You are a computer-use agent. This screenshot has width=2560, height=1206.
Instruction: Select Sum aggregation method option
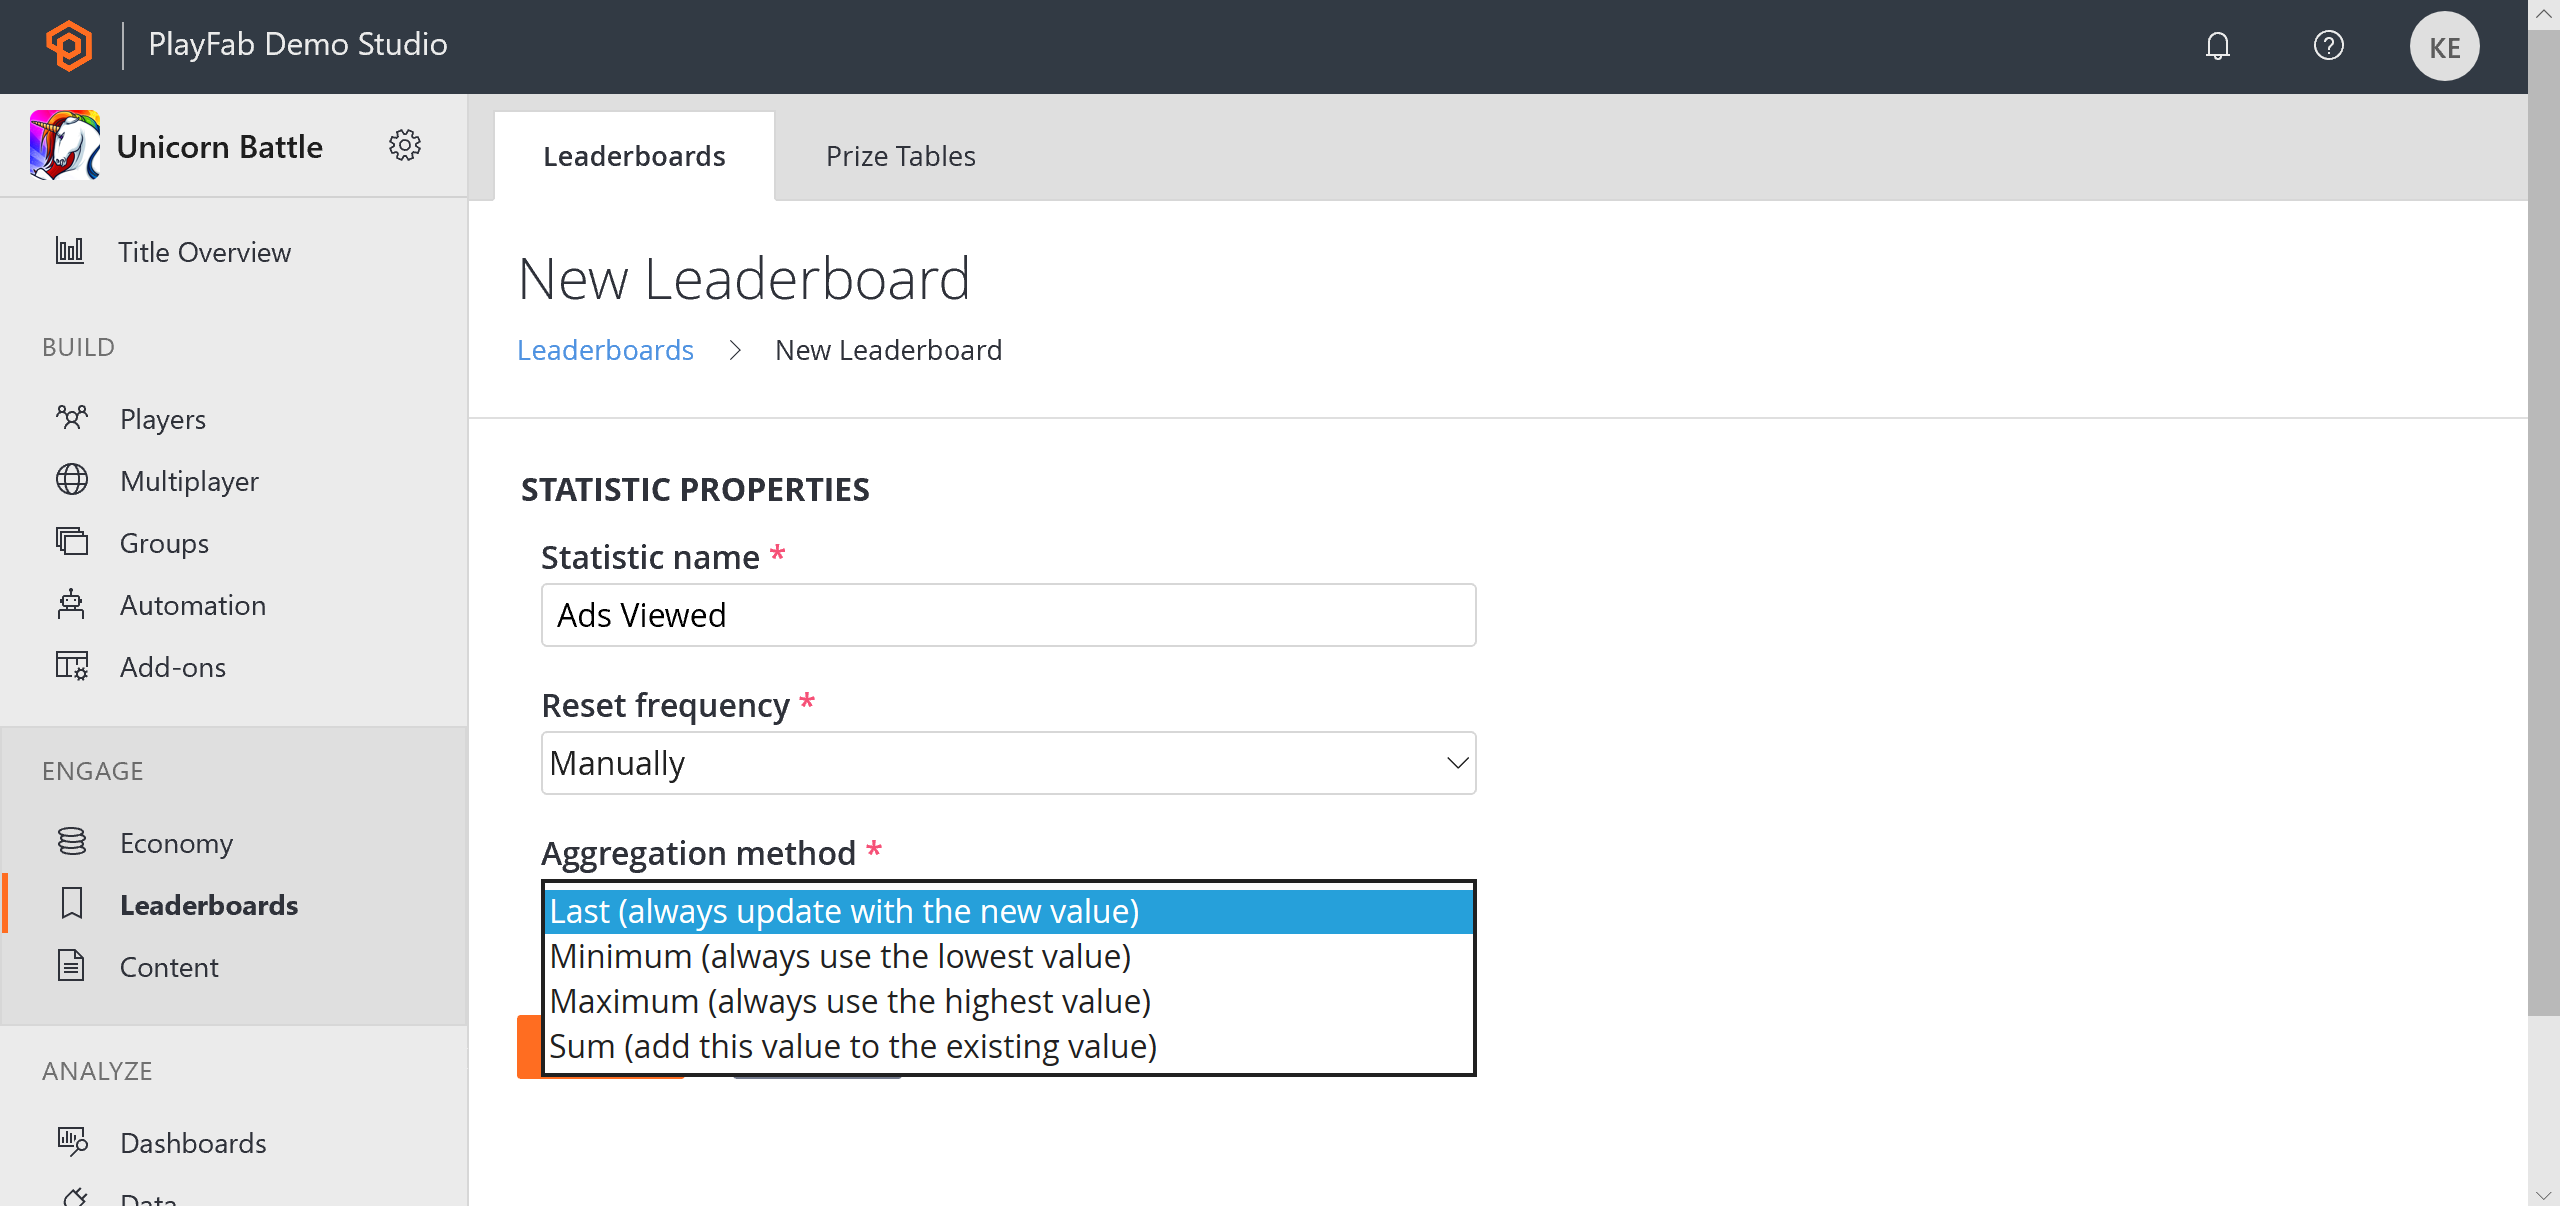pos(852,1044)
